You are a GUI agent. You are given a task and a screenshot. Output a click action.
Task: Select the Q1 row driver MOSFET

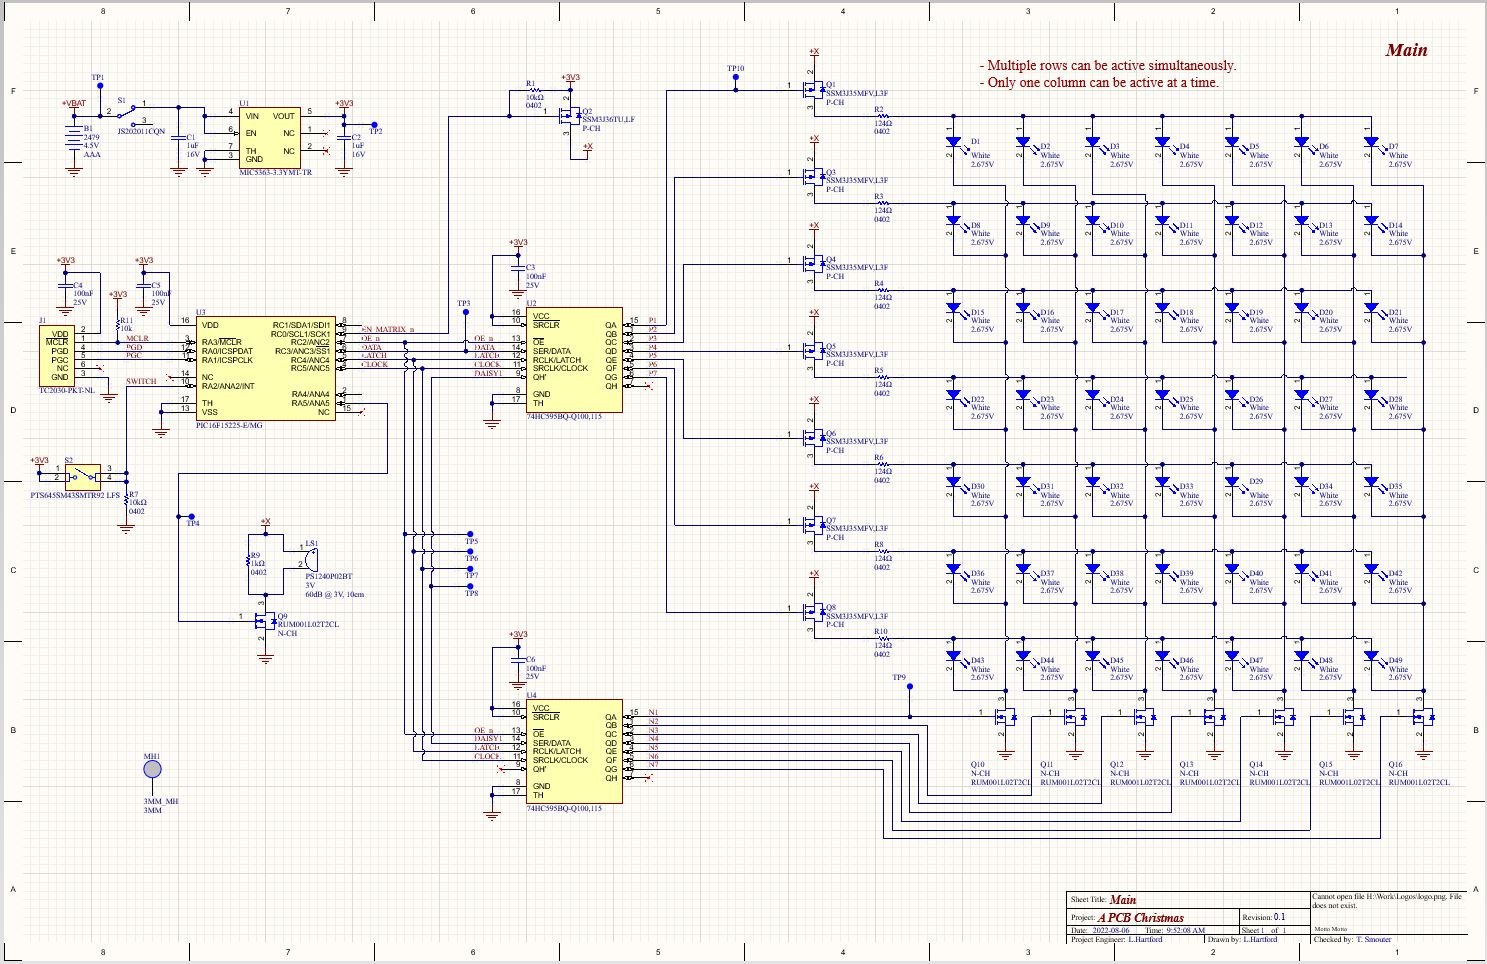pos(812,88)
